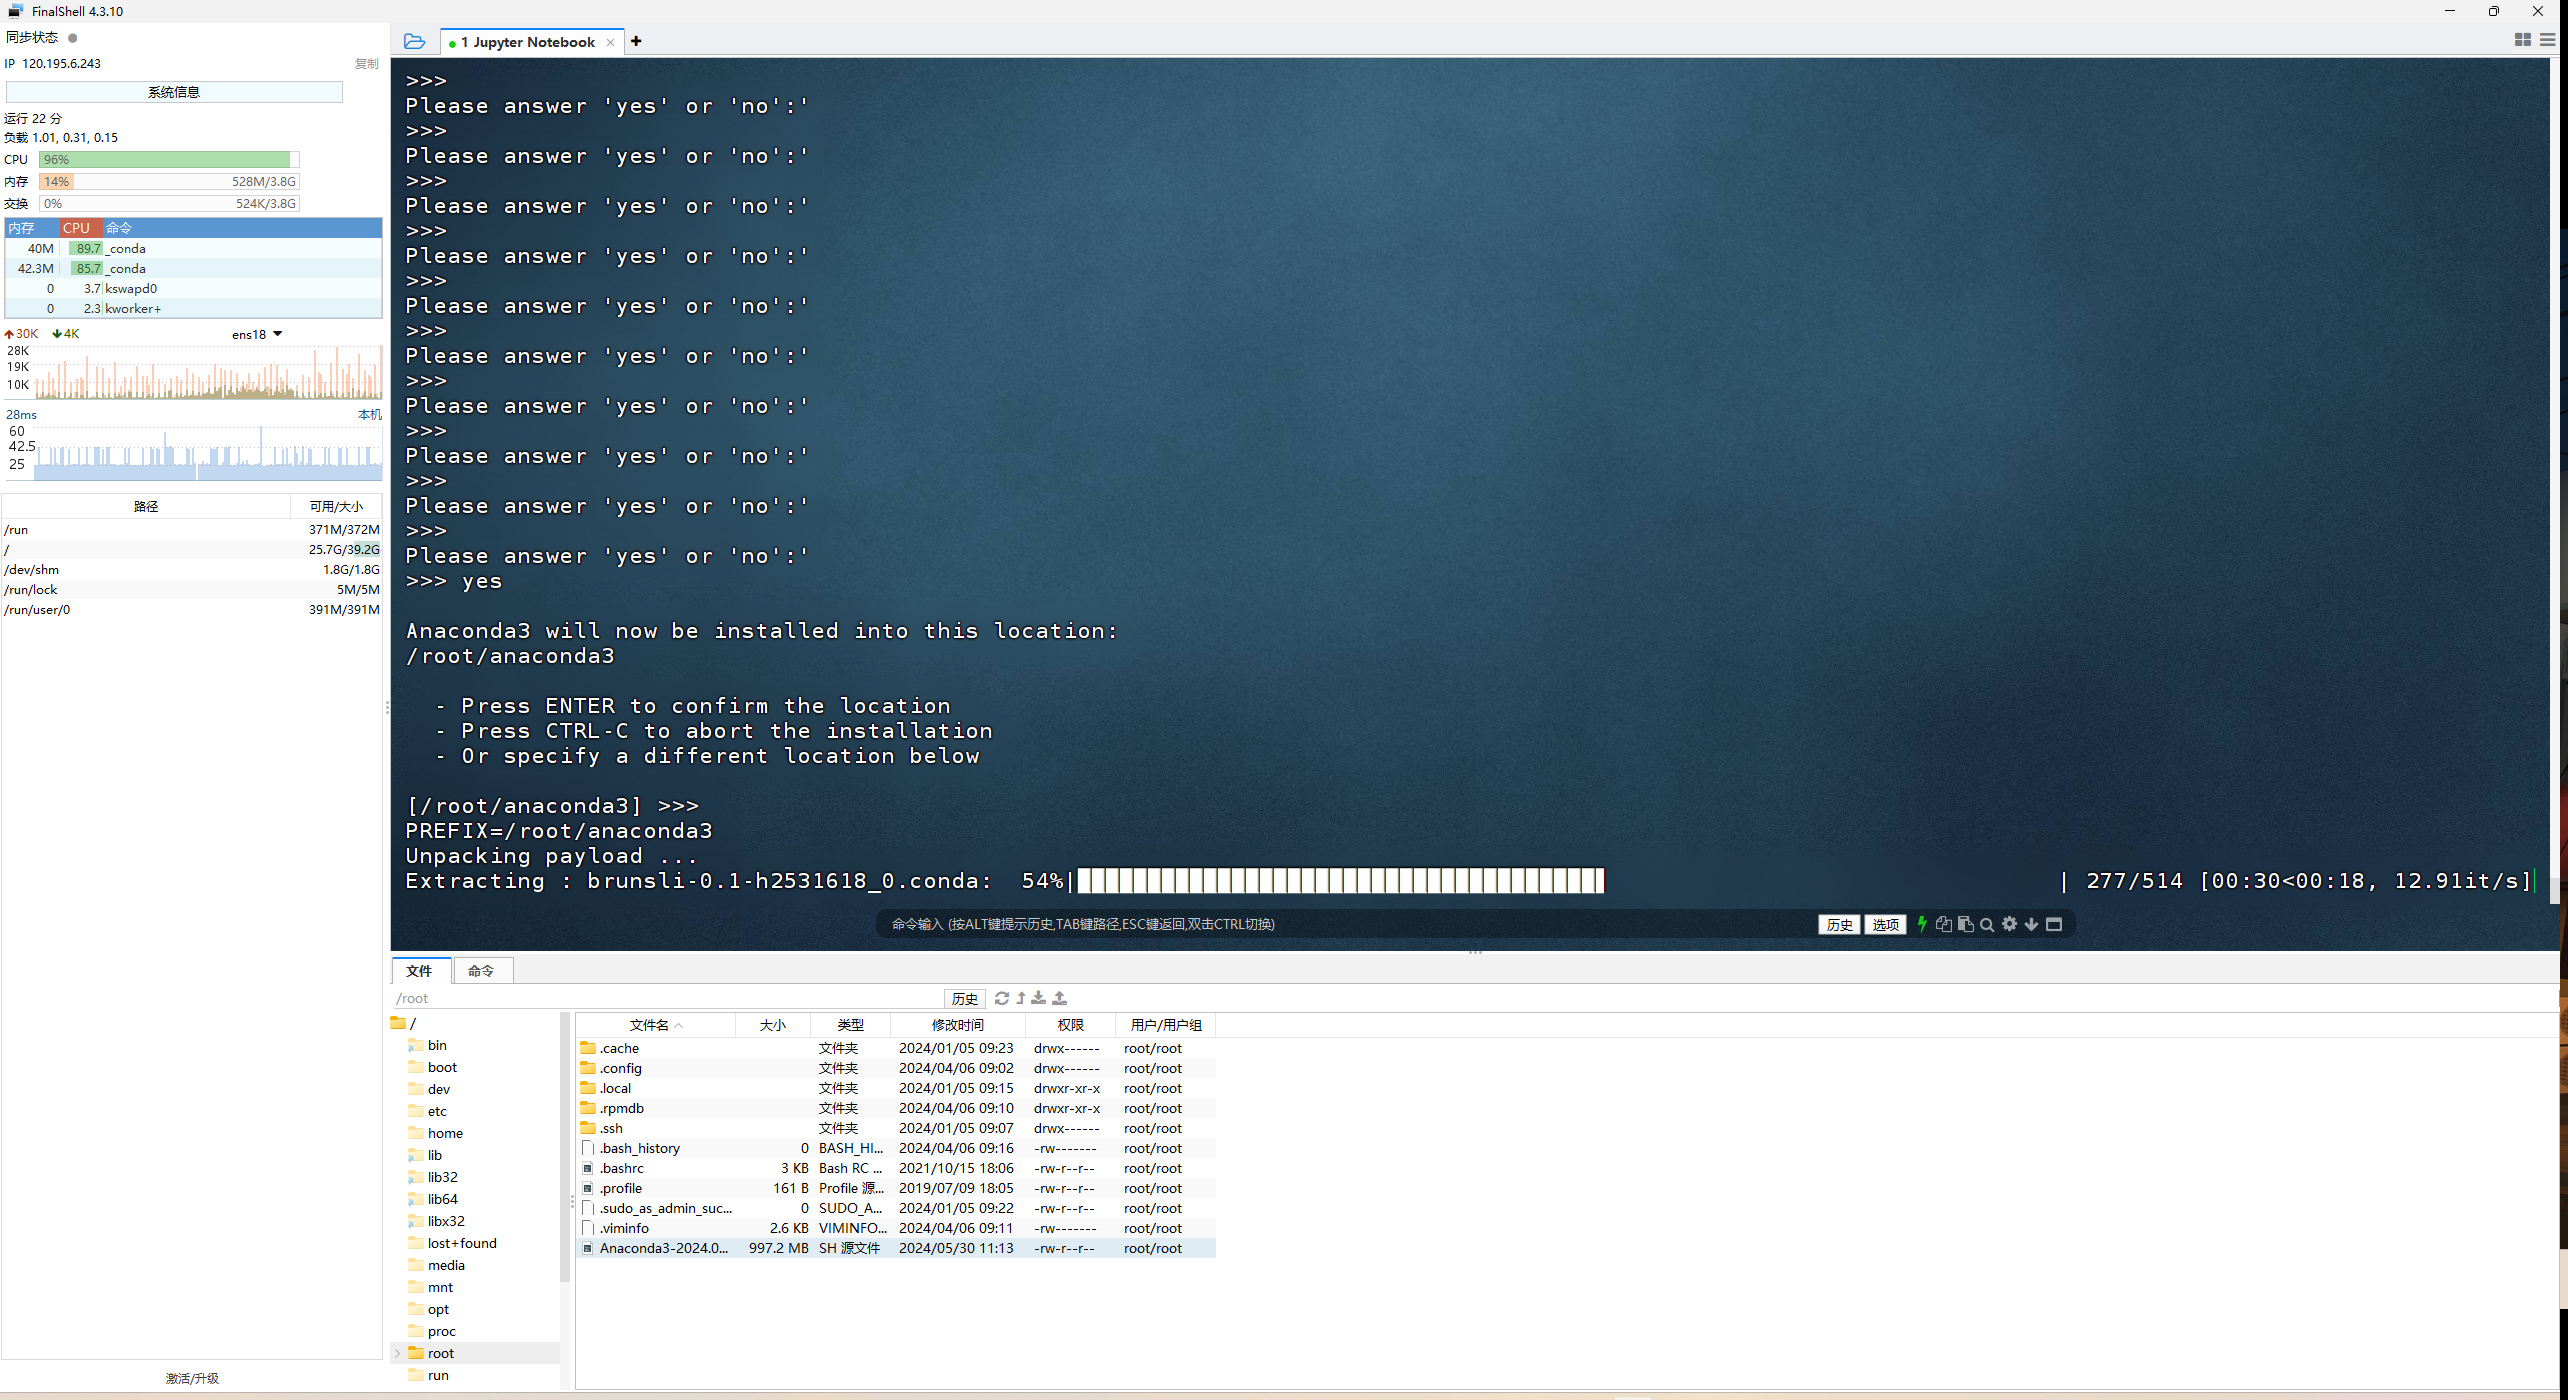Select the .config folder row
The image size is (2568, 1400).
[x=896, y=1068]
